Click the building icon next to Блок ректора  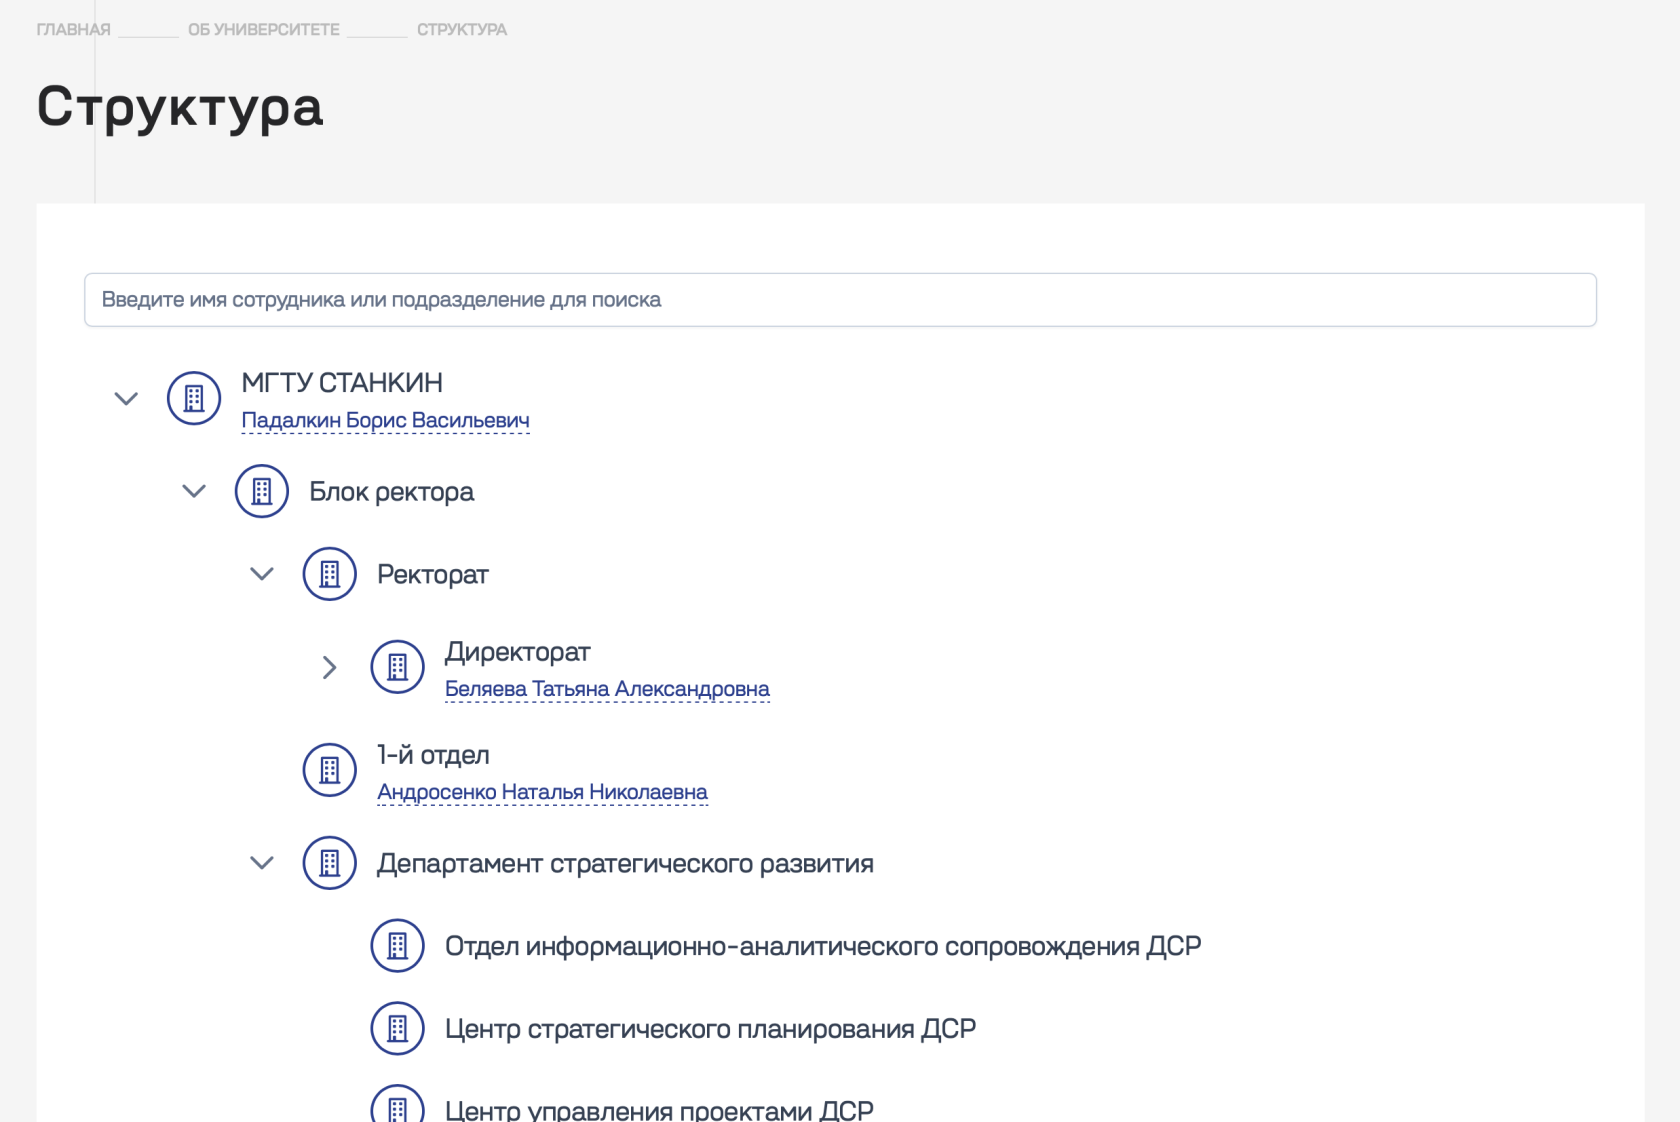pyautogui.click(x=262, y=491)
